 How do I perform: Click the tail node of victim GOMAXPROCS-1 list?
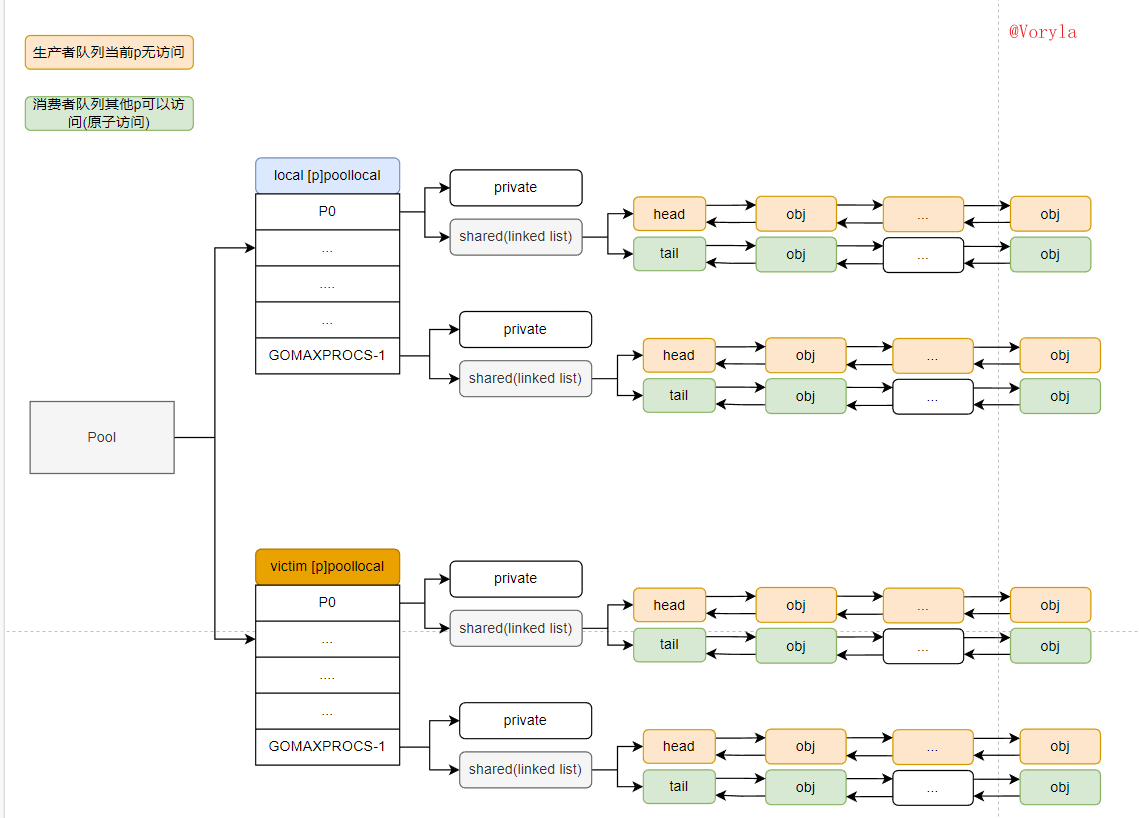678,787
